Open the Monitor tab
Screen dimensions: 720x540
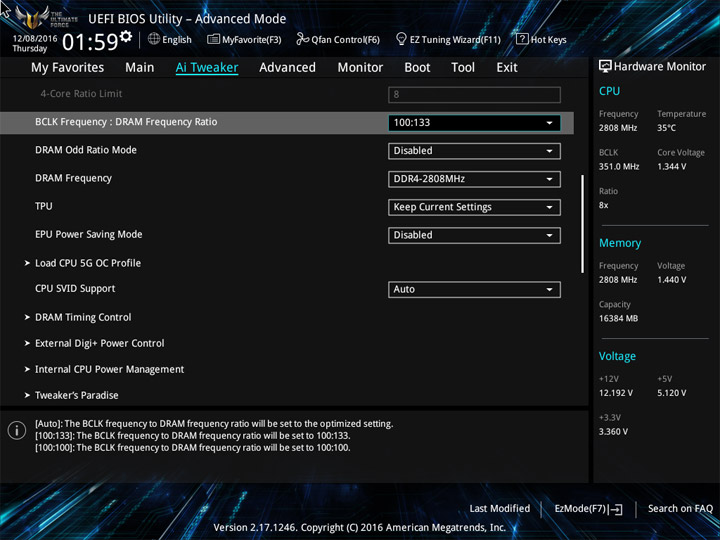tap(360, 68)
